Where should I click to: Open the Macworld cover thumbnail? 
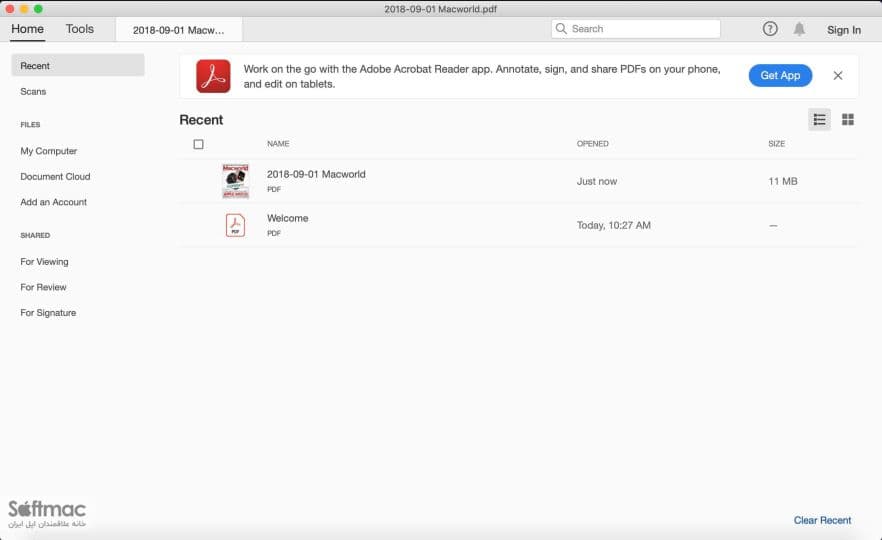235,181
